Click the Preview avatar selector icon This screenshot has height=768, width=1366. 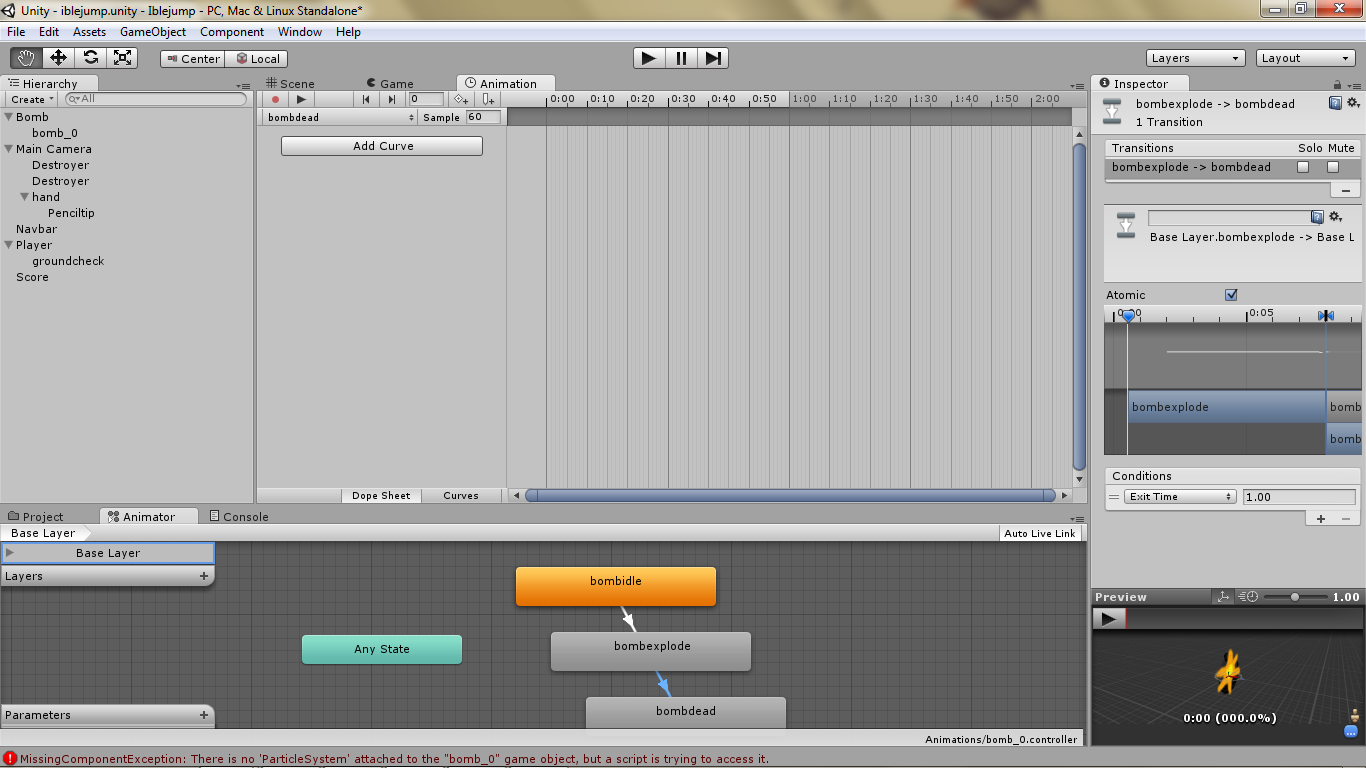click(1355, 716)
